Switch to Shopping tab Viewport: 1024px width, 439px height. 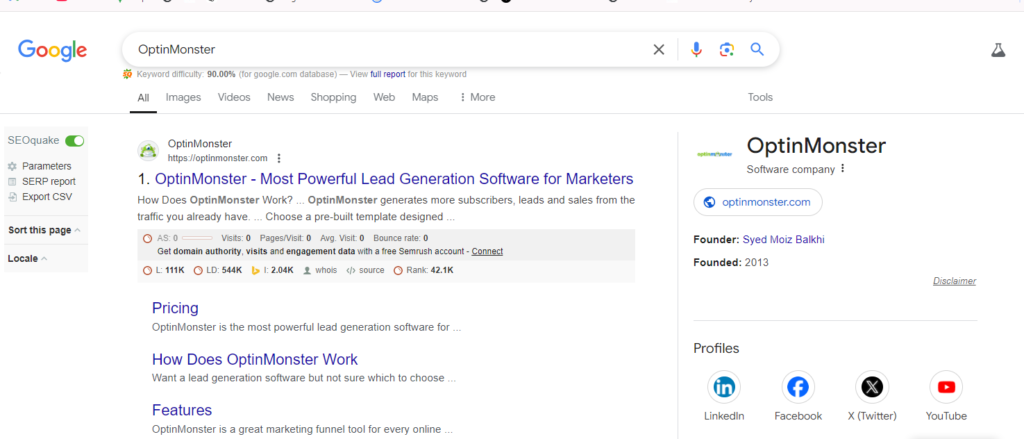(333, 97)
